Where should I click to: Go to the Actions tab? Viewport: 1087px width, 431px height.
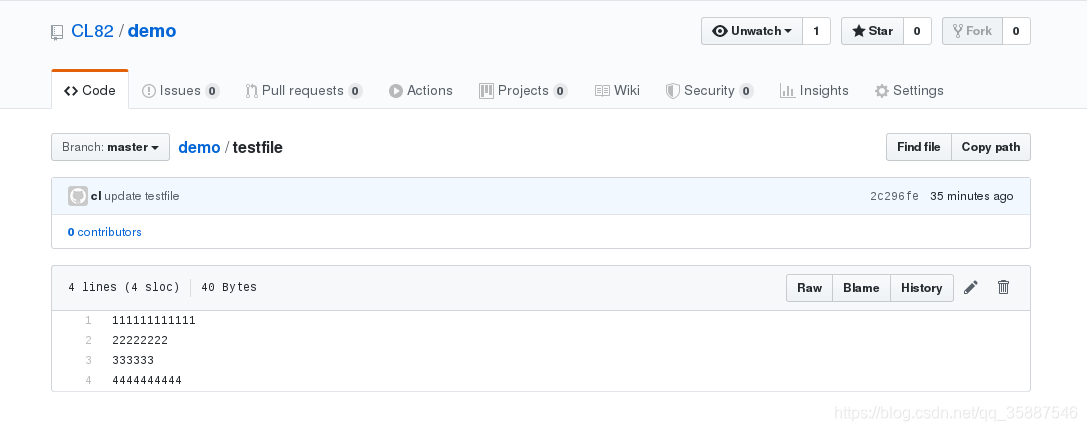point(421,91)
